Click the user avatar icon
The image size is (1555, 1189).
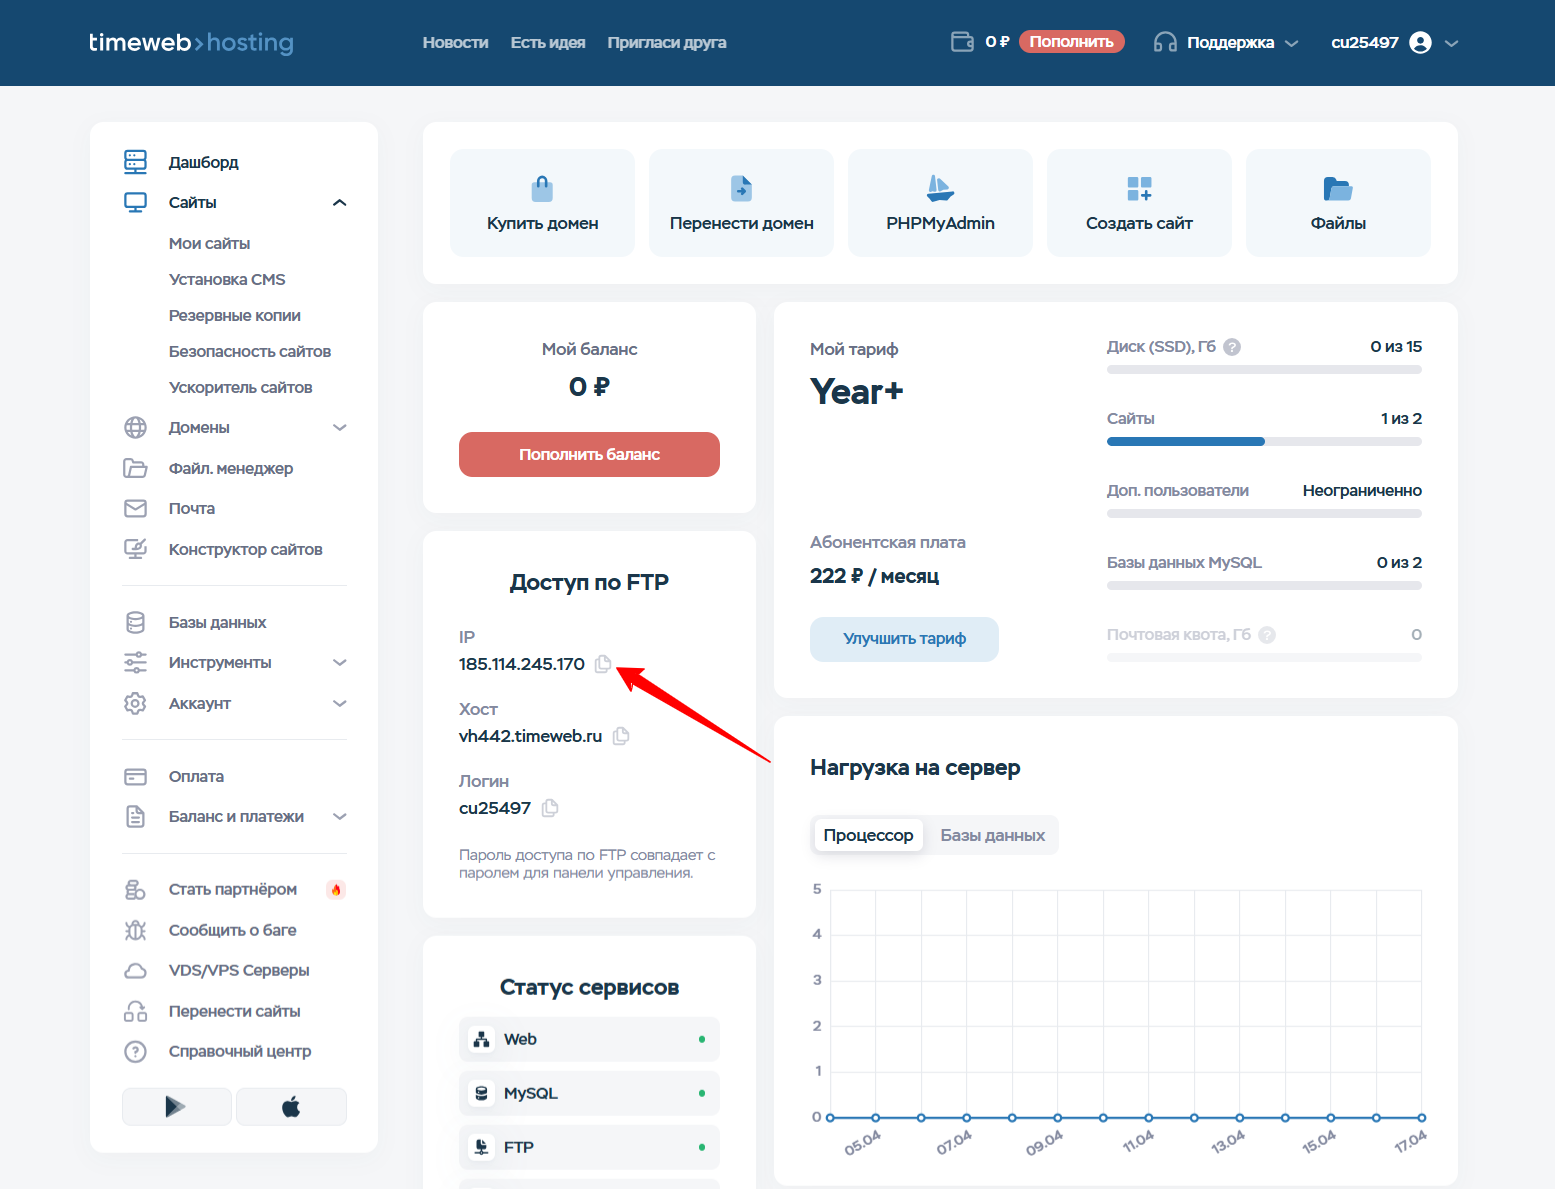[1420, 42]
